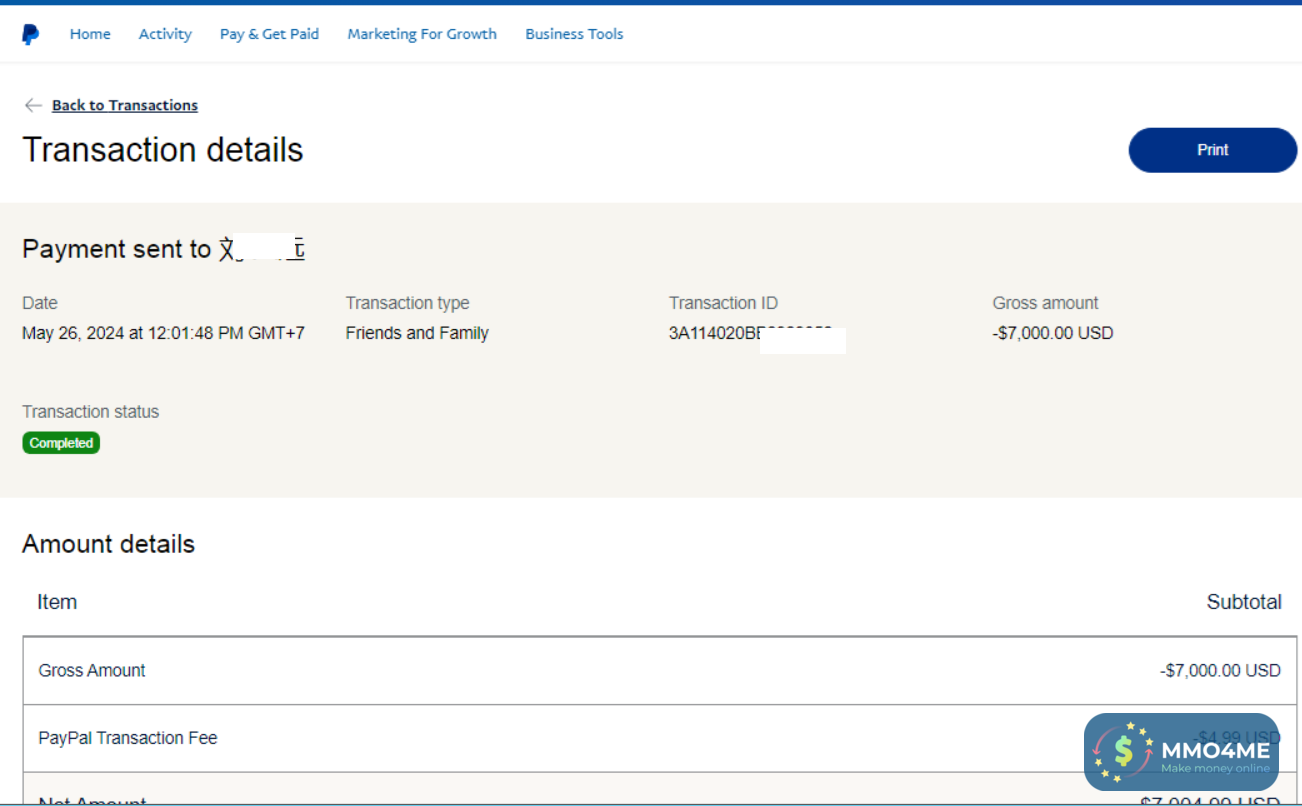This screenshot has height=806, width=1302.
Task: Select the 'Gross Amount' table row label
Action: point(92,671)
